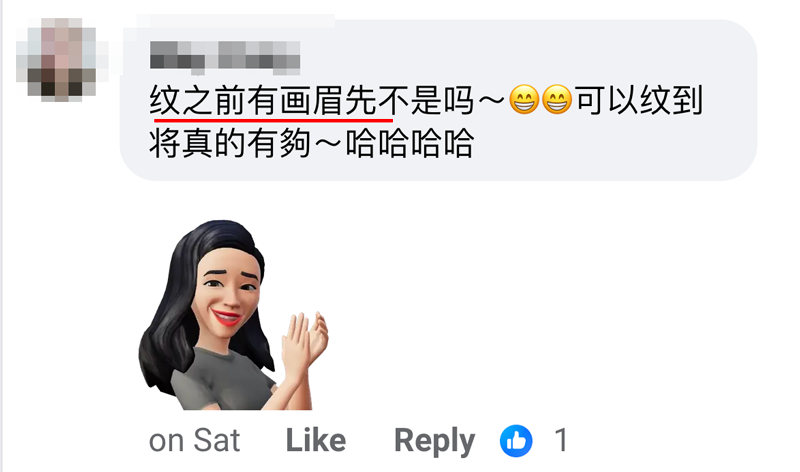Click the avatar sticker's smiling face
This screenshot has height=472, width=800.
tap(228, 293)
